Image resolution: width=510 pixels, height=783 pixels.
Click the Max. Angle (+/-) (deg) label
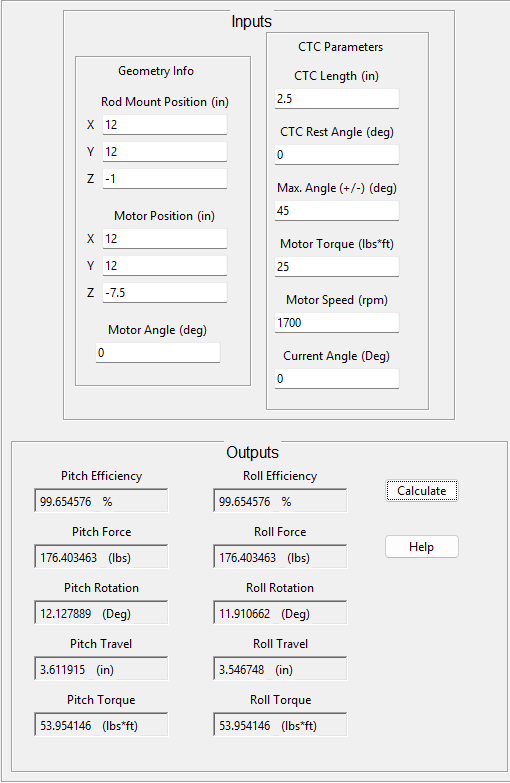tap(337, 188)
